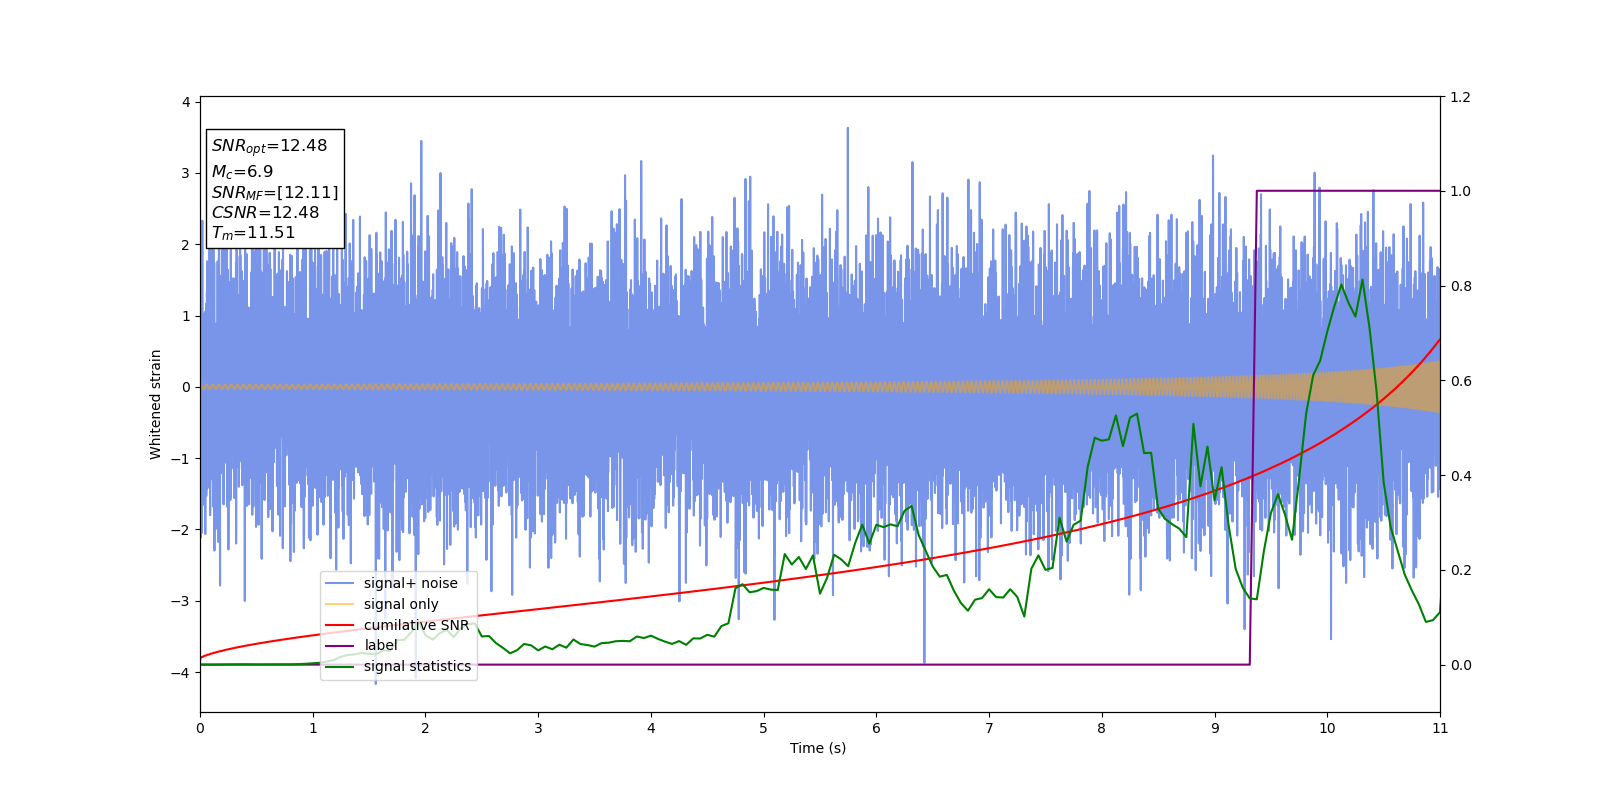This screenshot has width=1600, height=800.
Task: Click the right y-axis tick label 1.2
Action: tap(1460, 97)
